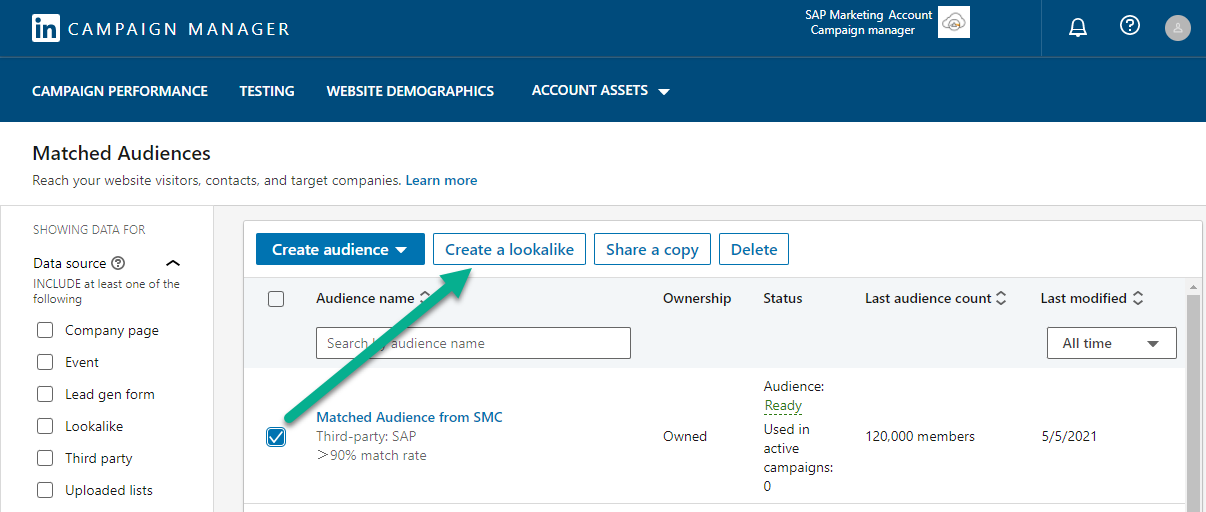Sort by Last audience count arrows
This screenshot has width=1206, height=512.
[1002, 298]
